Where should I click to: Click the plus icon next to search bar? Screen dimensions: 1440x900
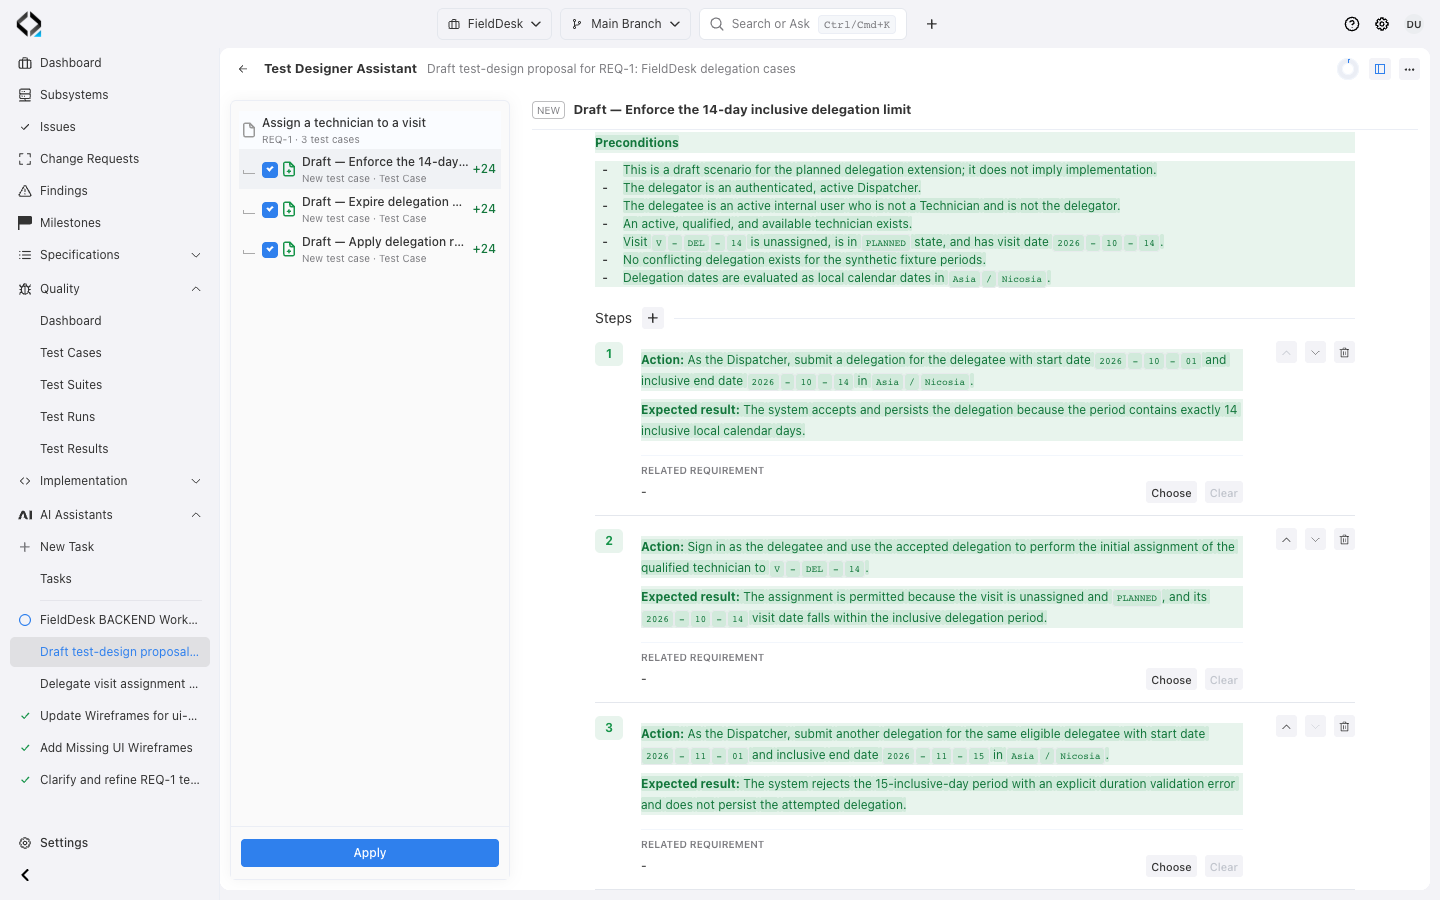coord(932,24)
